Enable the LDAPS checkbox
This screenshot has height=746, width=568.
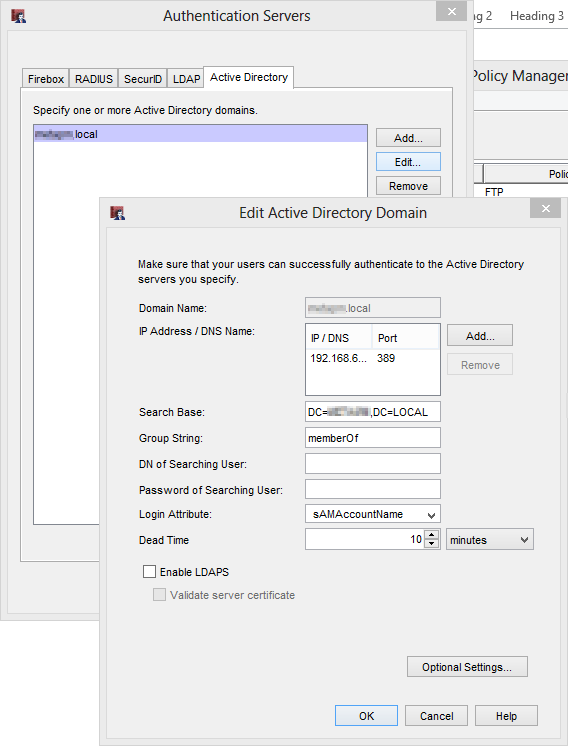pyautogui.click(x=149, y=571)
